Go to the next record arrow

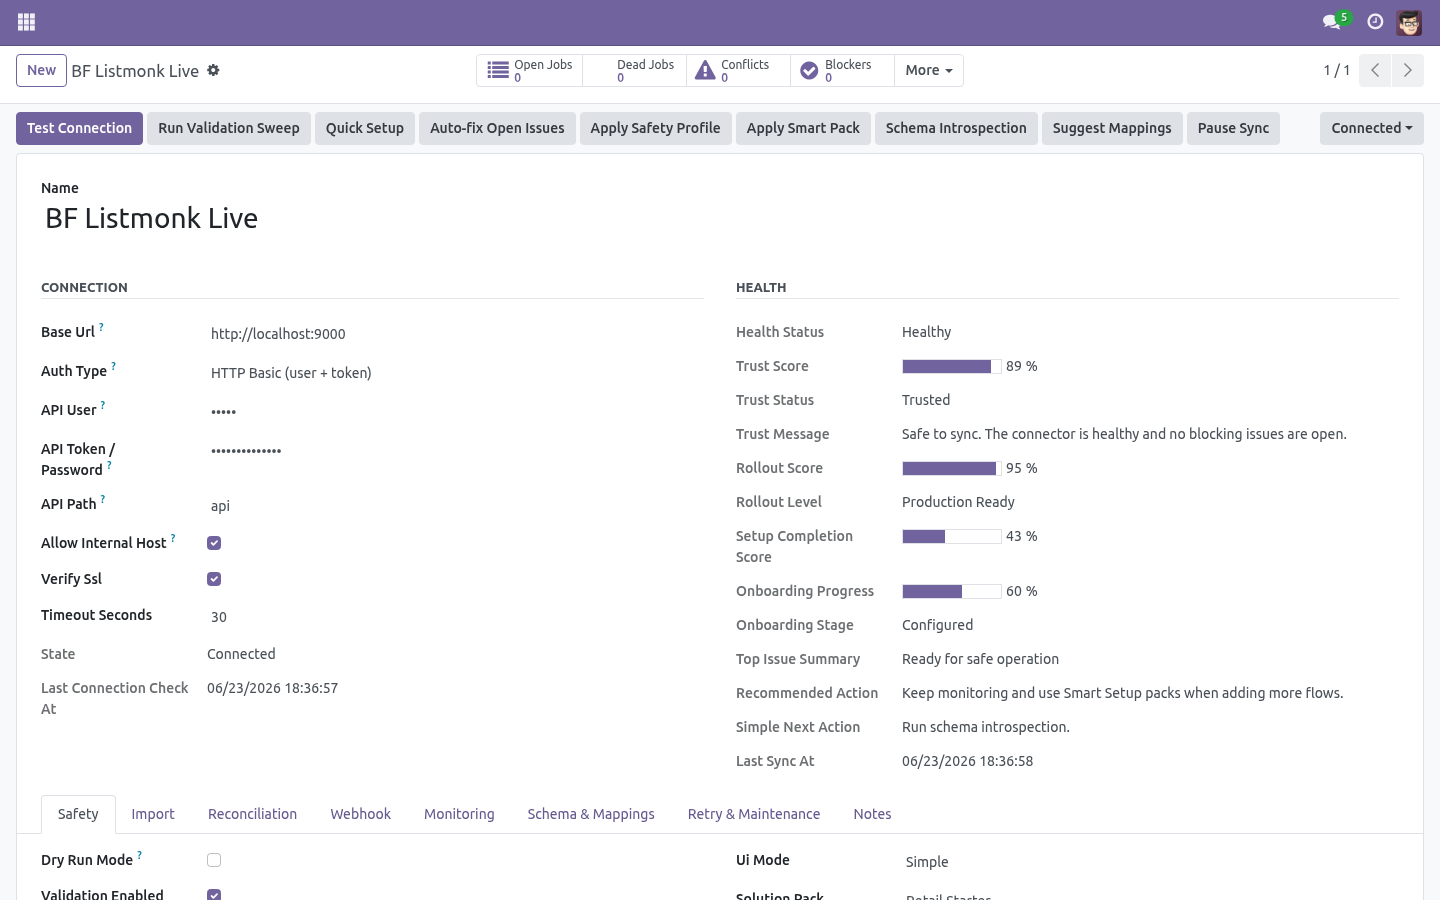point(1407,70)
